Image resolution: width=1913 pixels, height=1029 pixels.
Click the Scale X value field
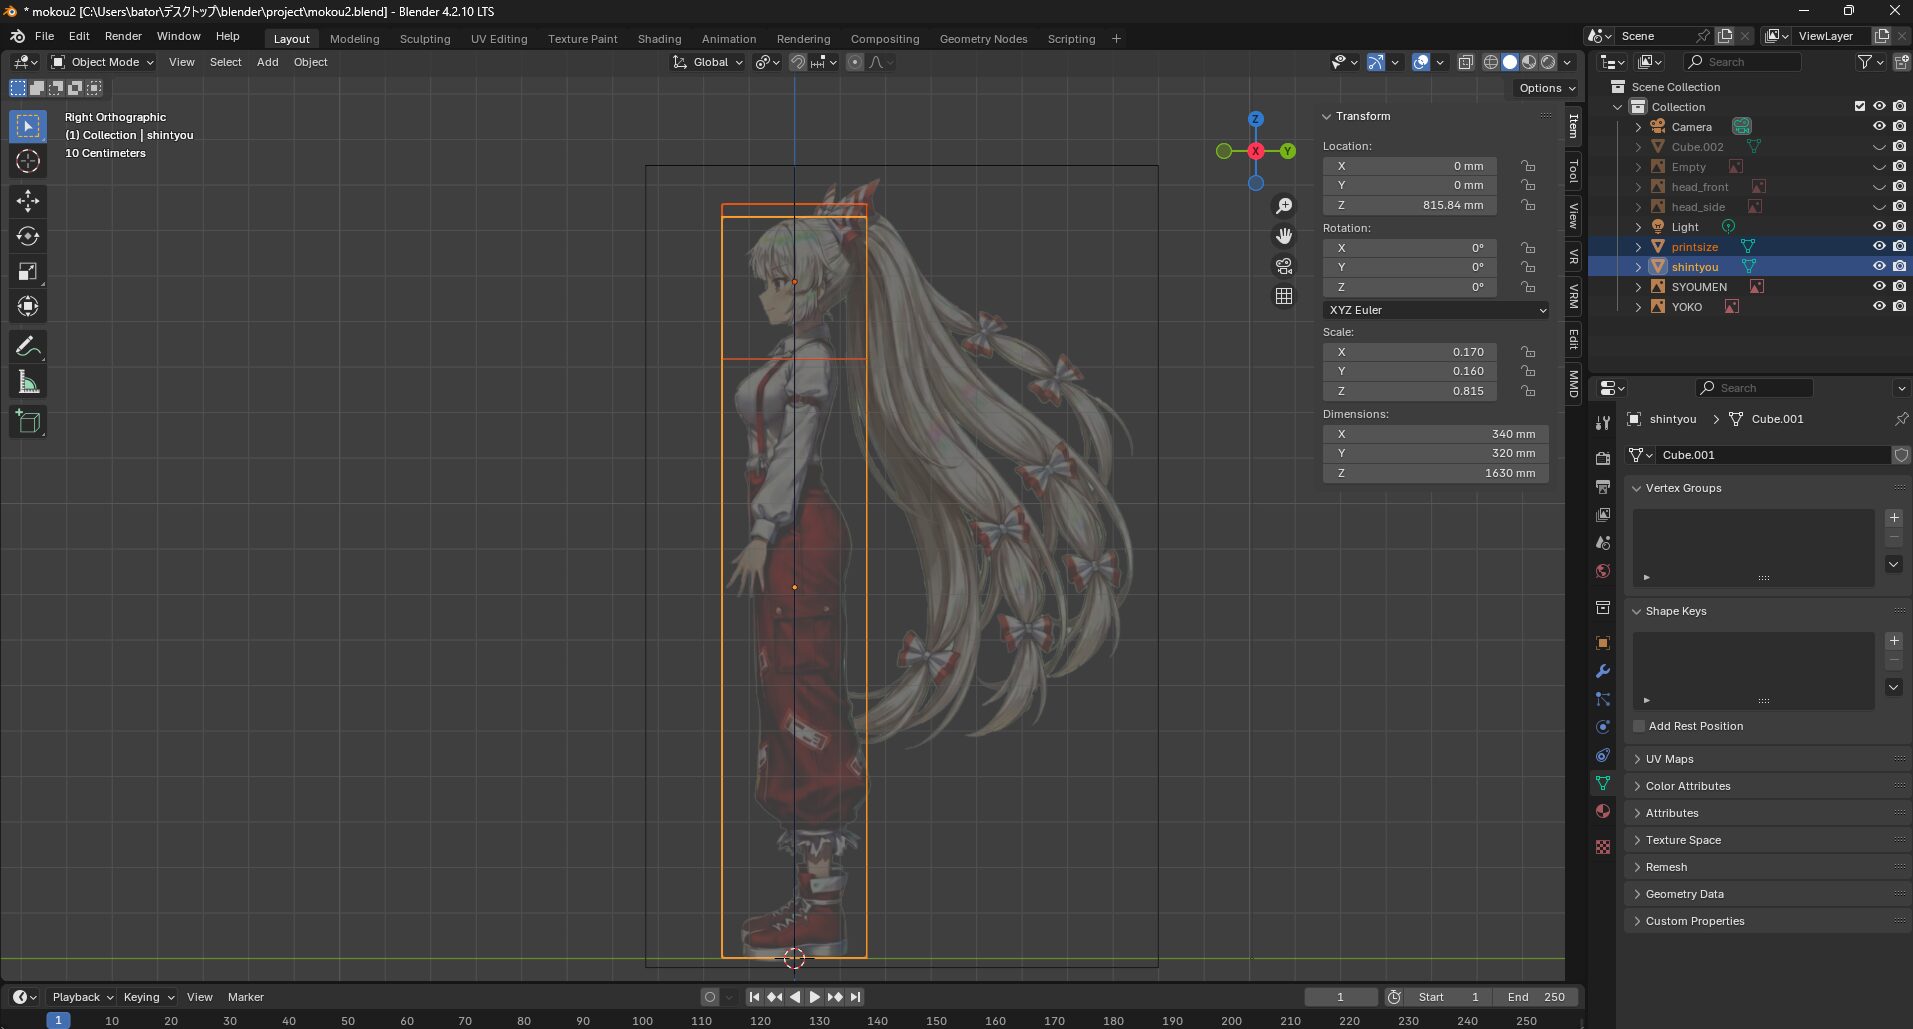pyautogui.click(x=1409, y=352)
